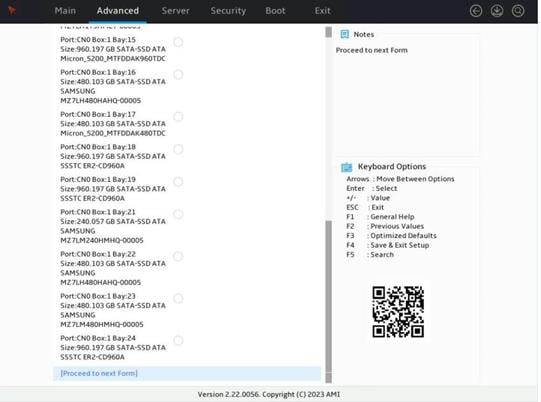This screenshot has width=541, height=402.
Task: Select the Bay:22 Samsung 480GB drive
Action: click(x=179, y=257)
